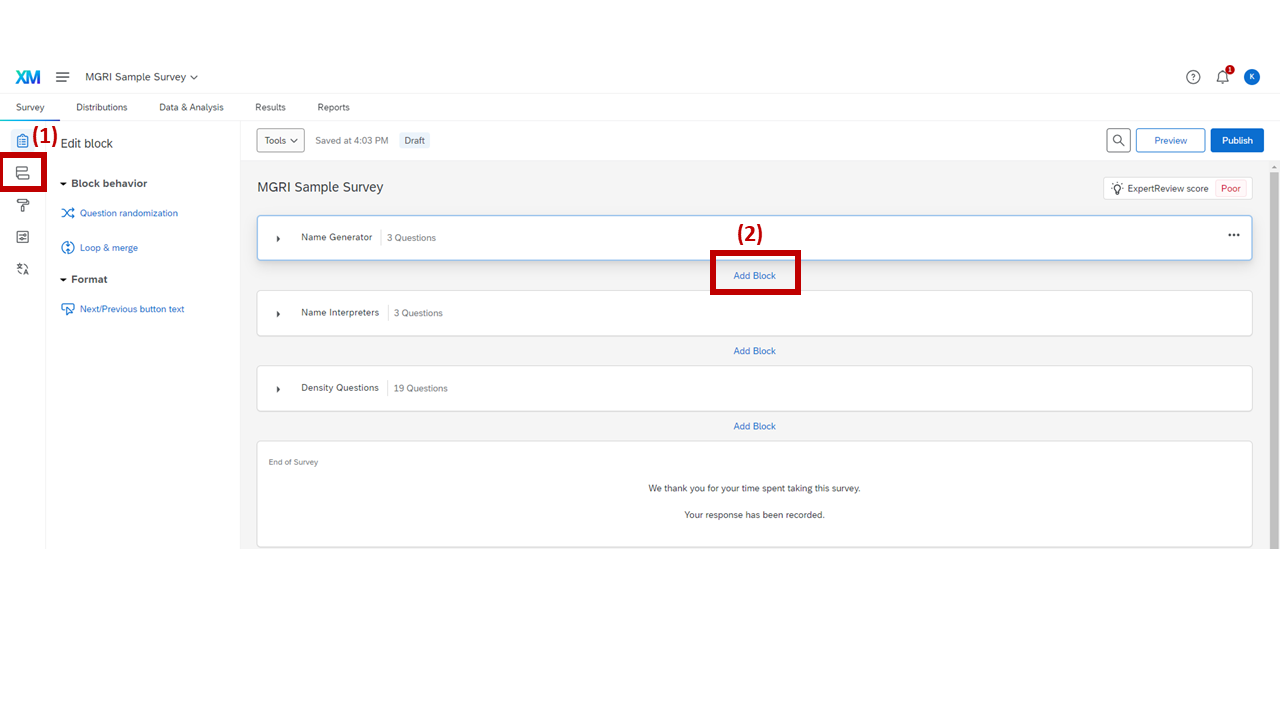Open the MGRI Sample Survey name dropdown

click(141, 76)
